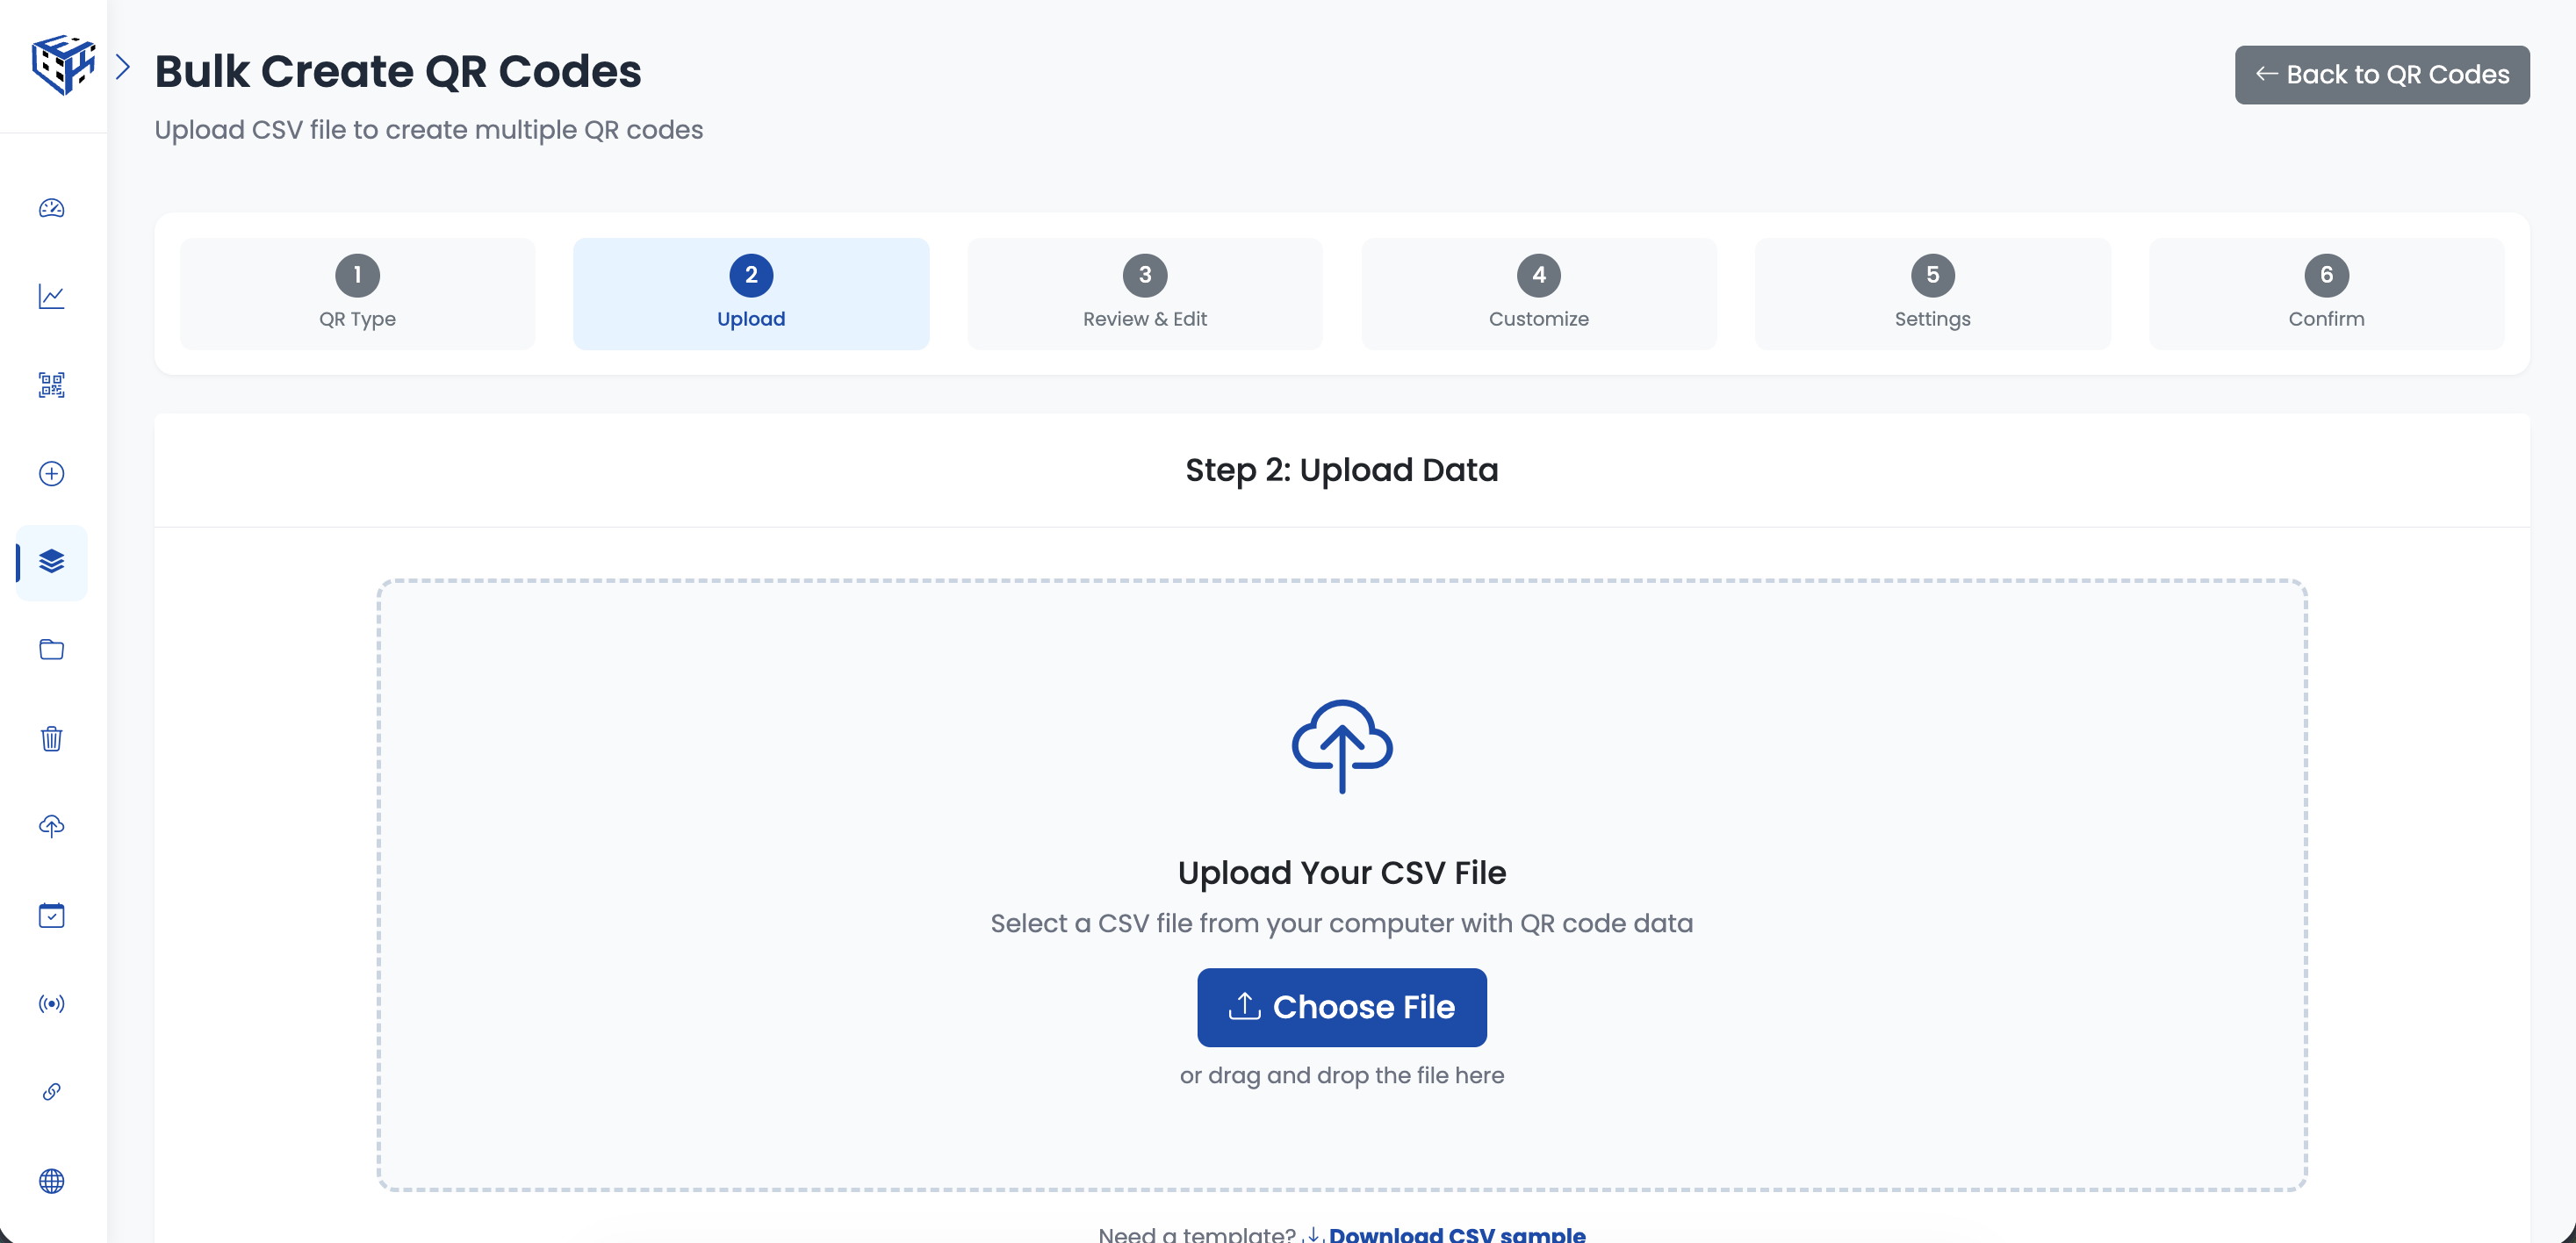Viewport: 2576px width, 1243px height.
Task: Open the Analytics line chart icon
Action: (51, 297)
